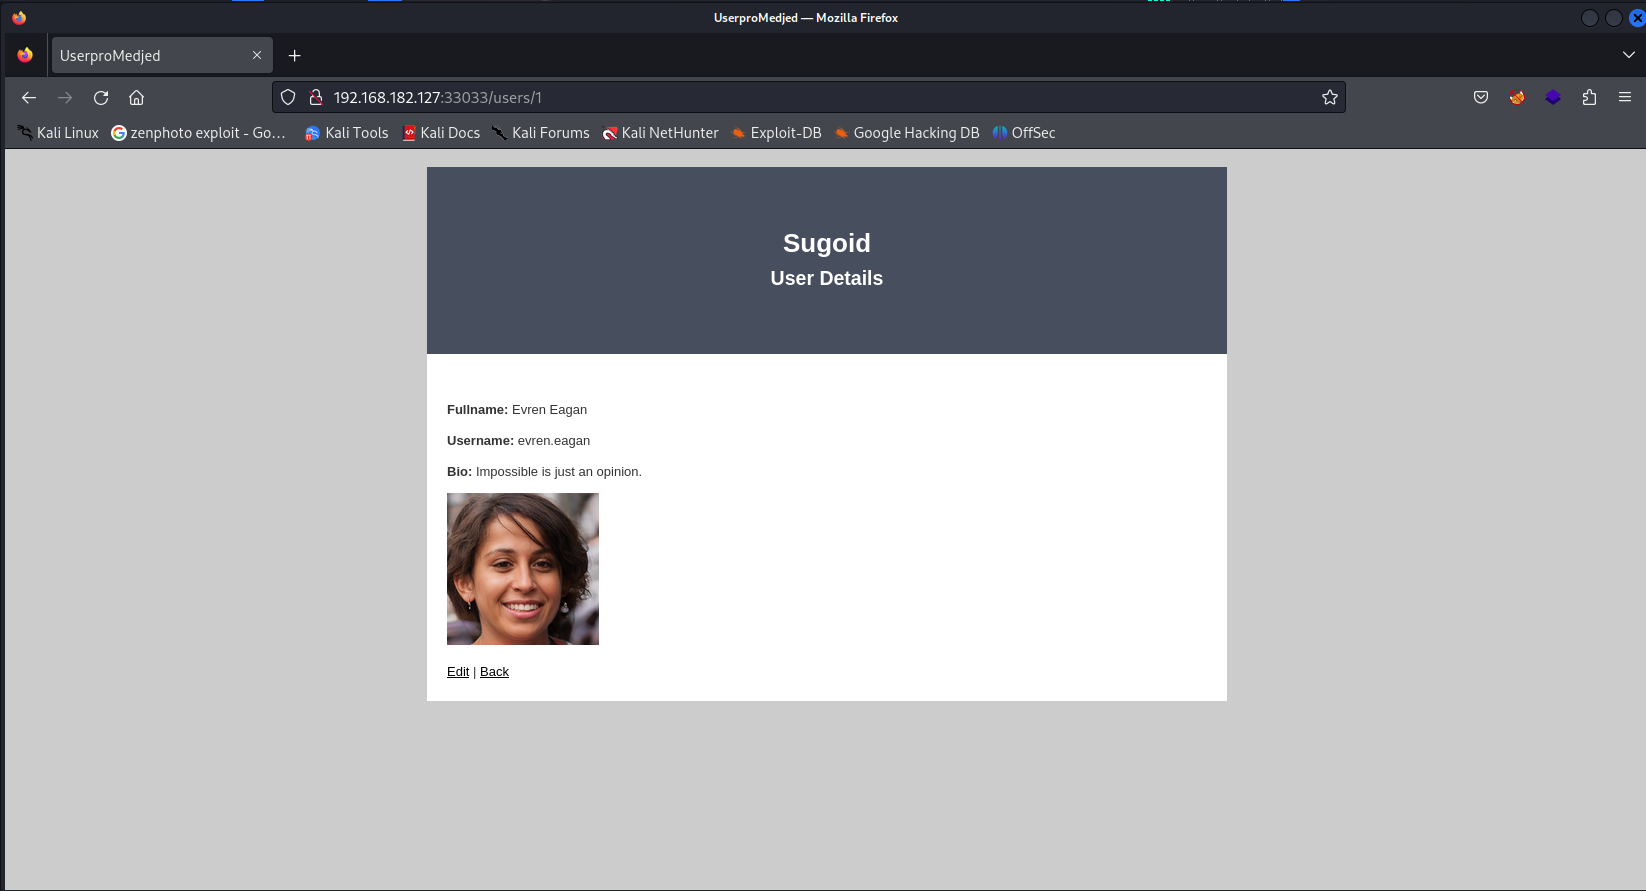Open the Exploit-DB bookmark
This screenshot has height=891, width=1646.
[x=776, y=133]
